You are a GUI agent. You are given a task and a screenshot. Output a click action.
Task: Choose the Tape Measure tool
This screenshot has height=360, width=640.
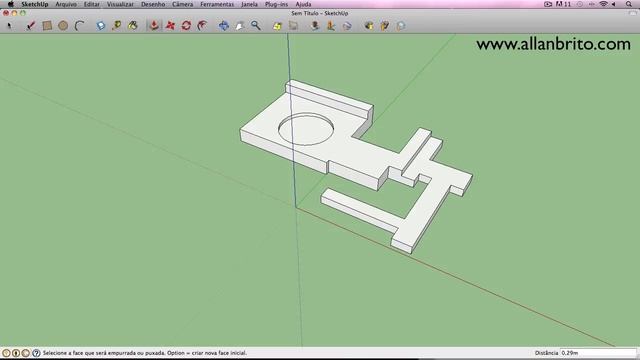116,26
